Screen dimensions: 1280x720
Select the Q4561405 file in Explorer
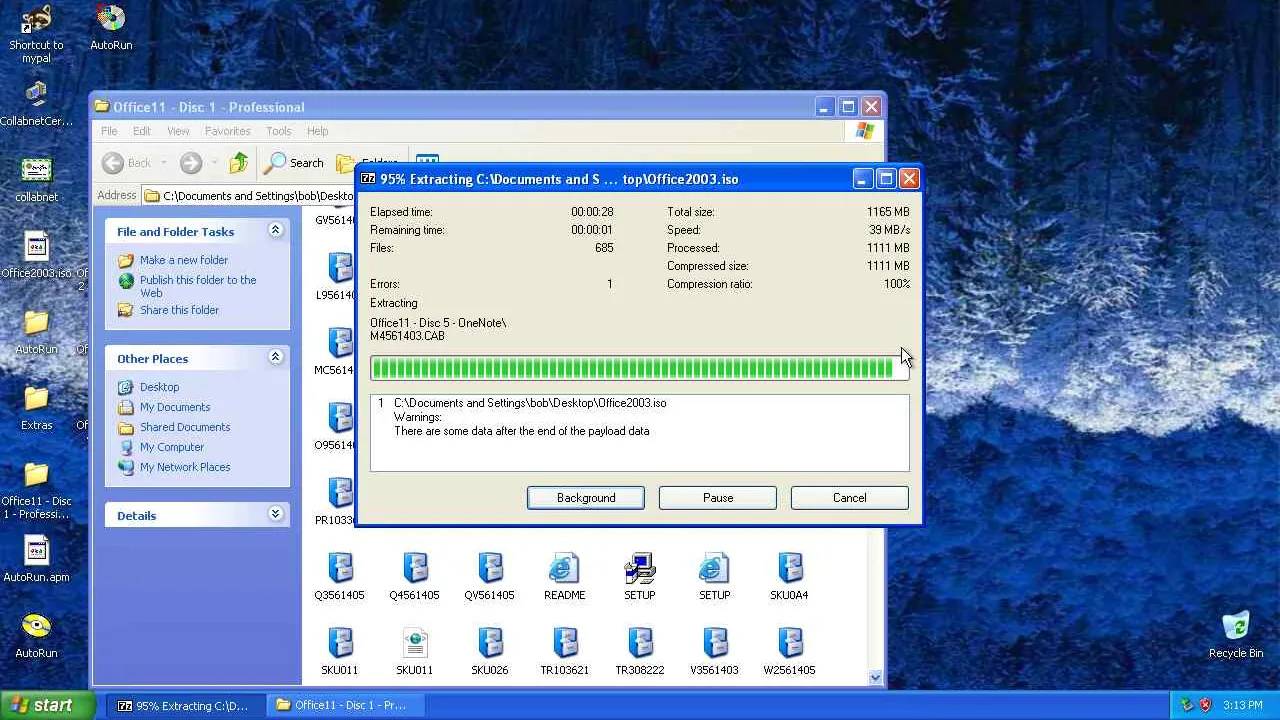pos(414,578)
